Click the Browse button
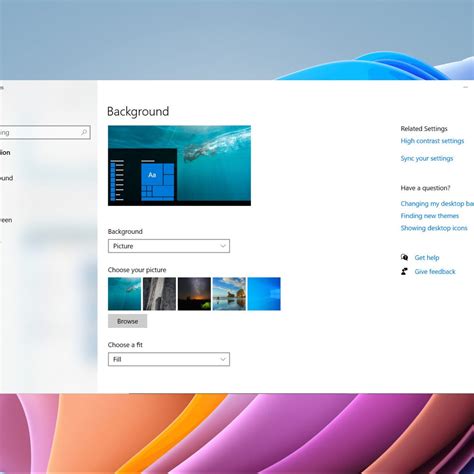Image resolution: width=474 pixels, height=474 pixels. 127,321
